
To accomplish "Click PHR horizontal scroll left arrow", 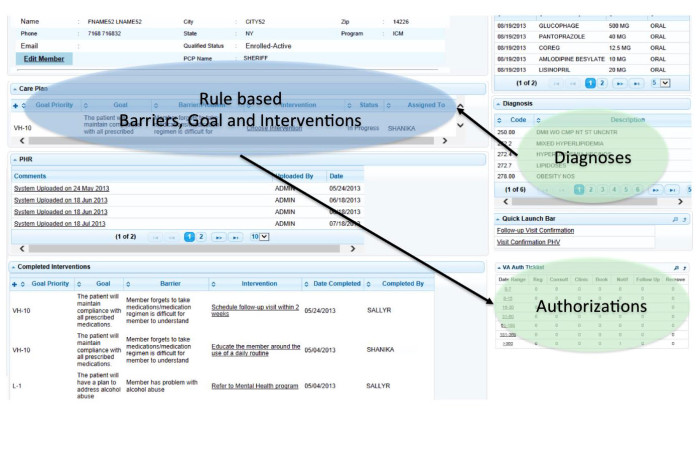I will click(x=22, y=249).
